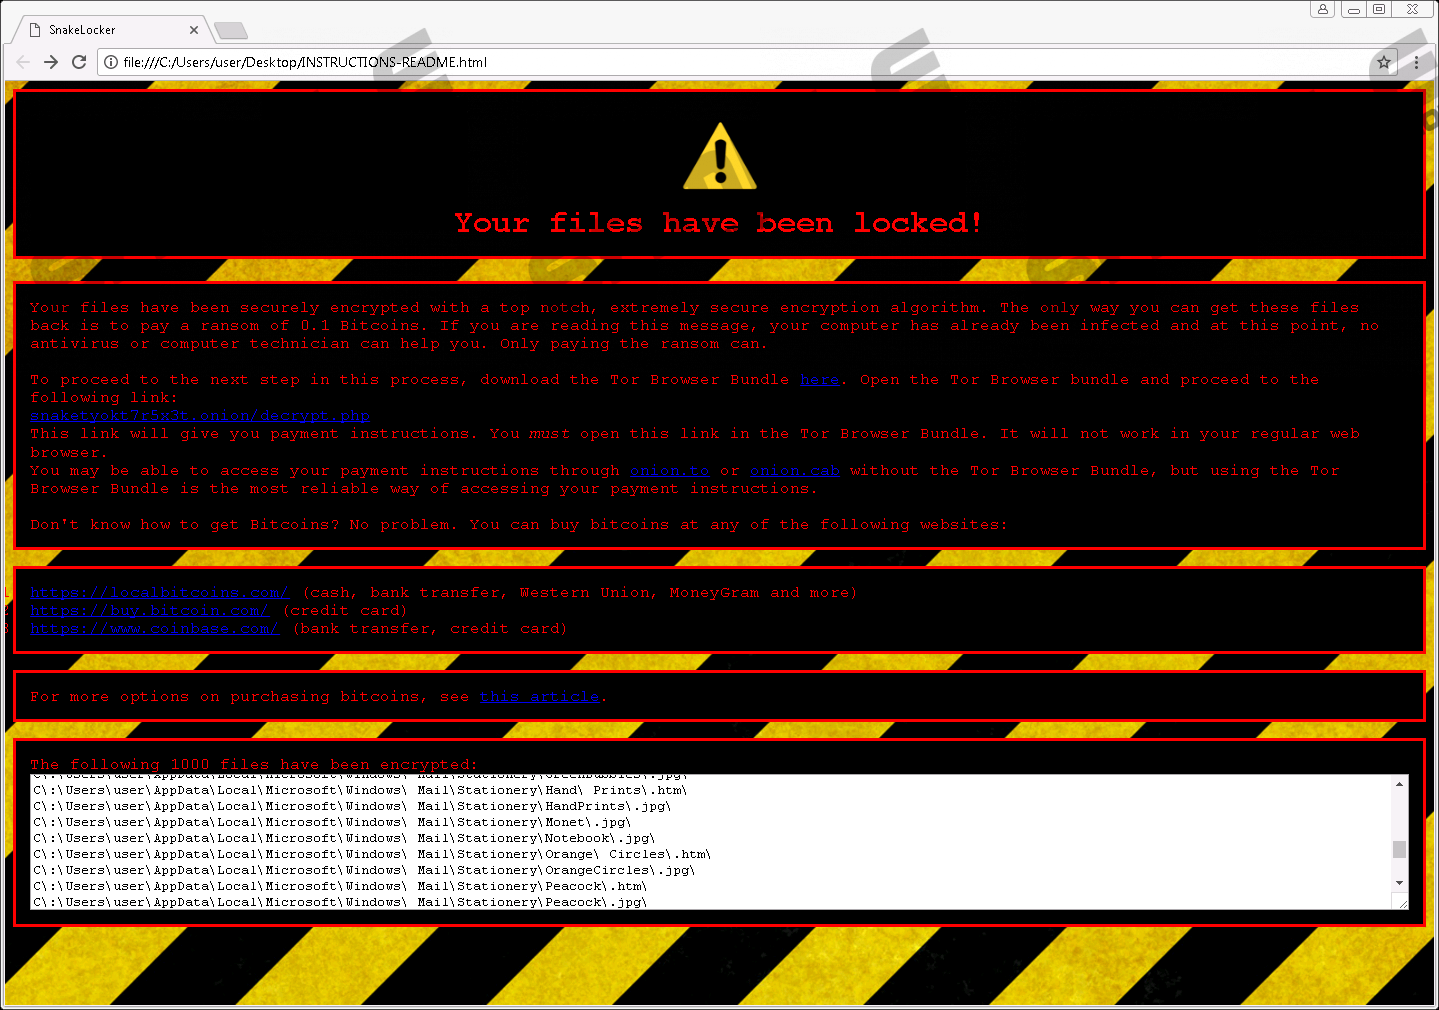Click the user profile icon in title bar
This screenshot has height=1010, width=1439.
[x=1323, y=9]
